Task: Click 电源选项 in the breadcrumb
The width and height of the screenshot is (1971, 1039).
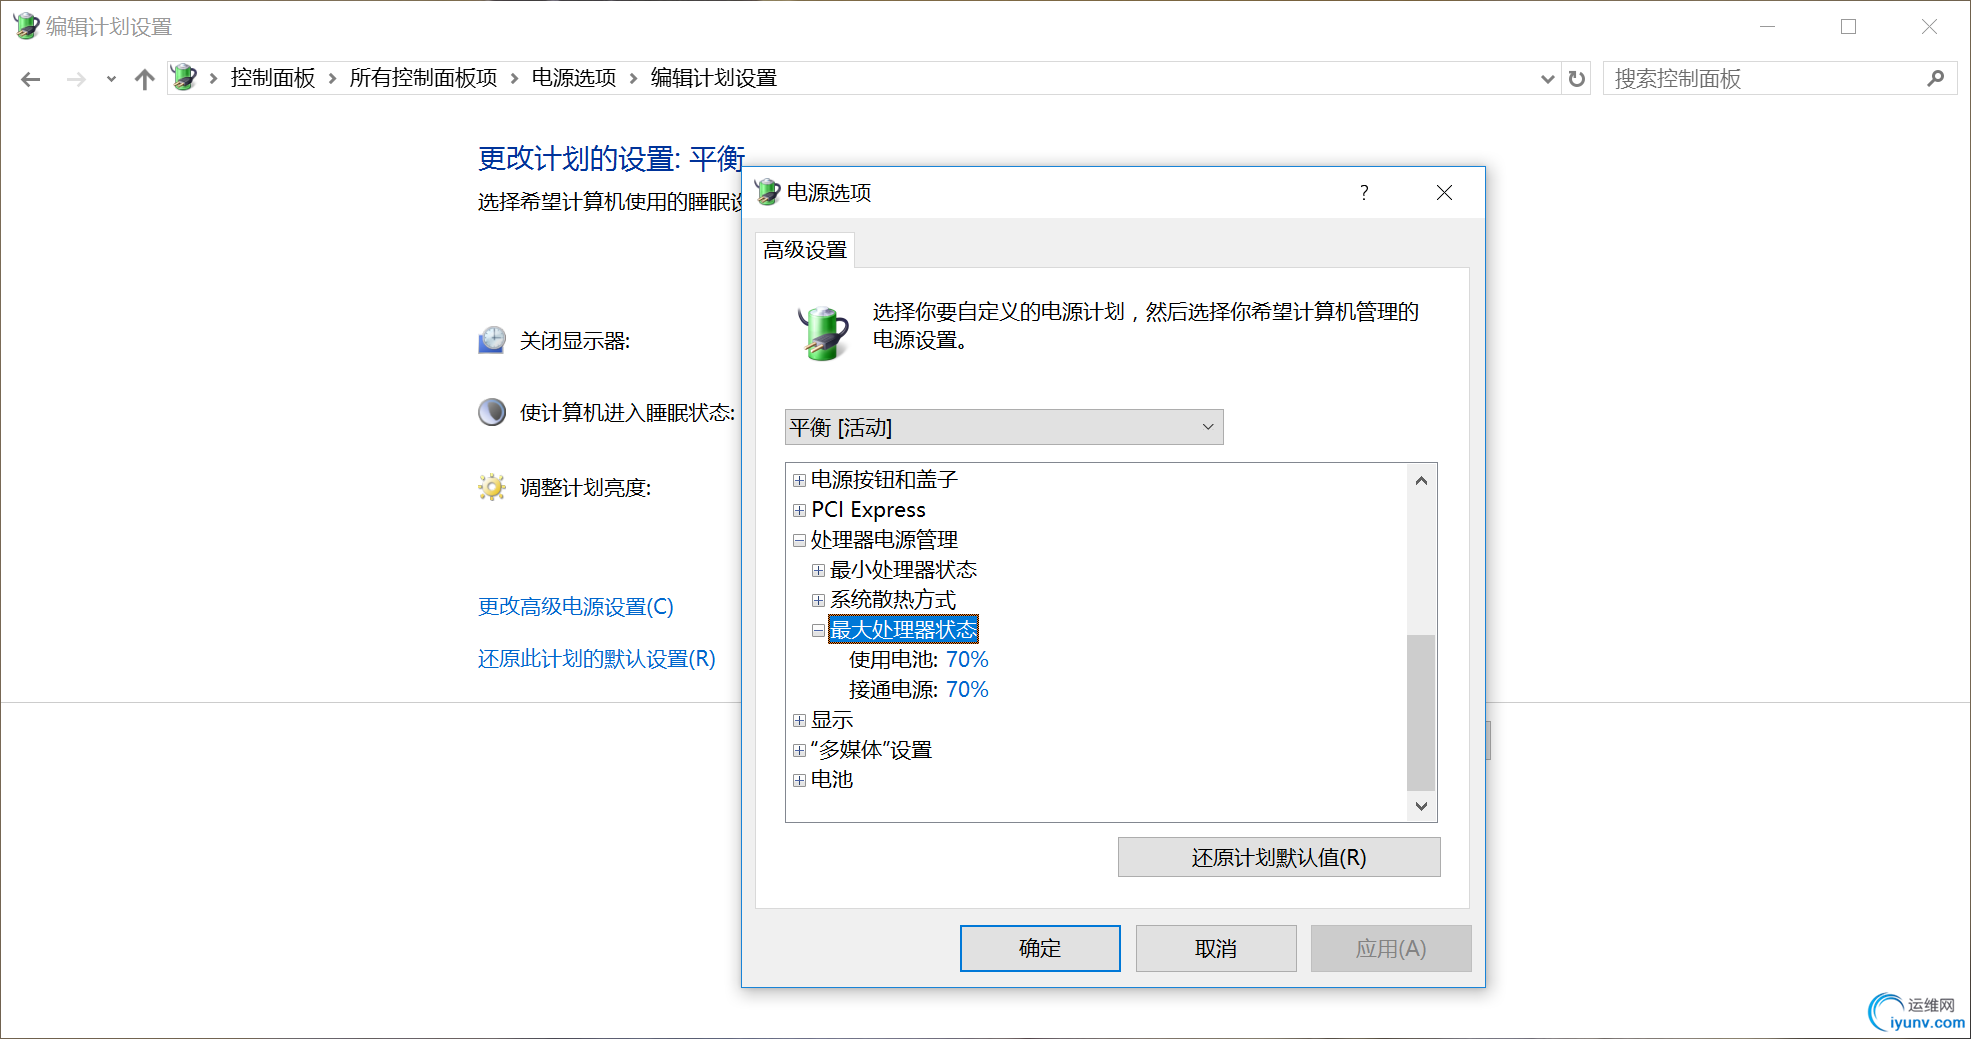Action: click(574, 78)
